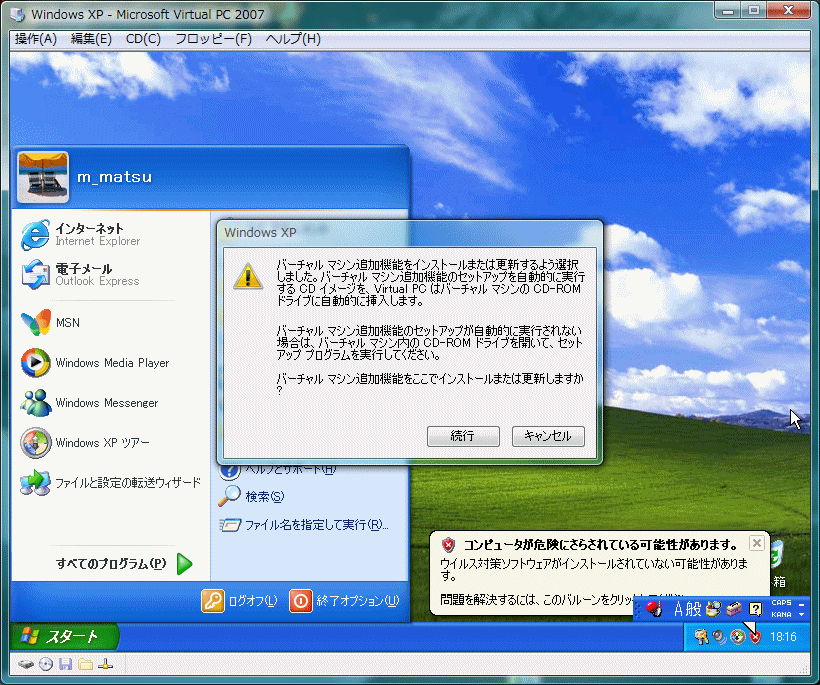The width and height of the screenshot is (820, 685).
Task: Click the CD drive status icon
Action: [x=46, y=665]
